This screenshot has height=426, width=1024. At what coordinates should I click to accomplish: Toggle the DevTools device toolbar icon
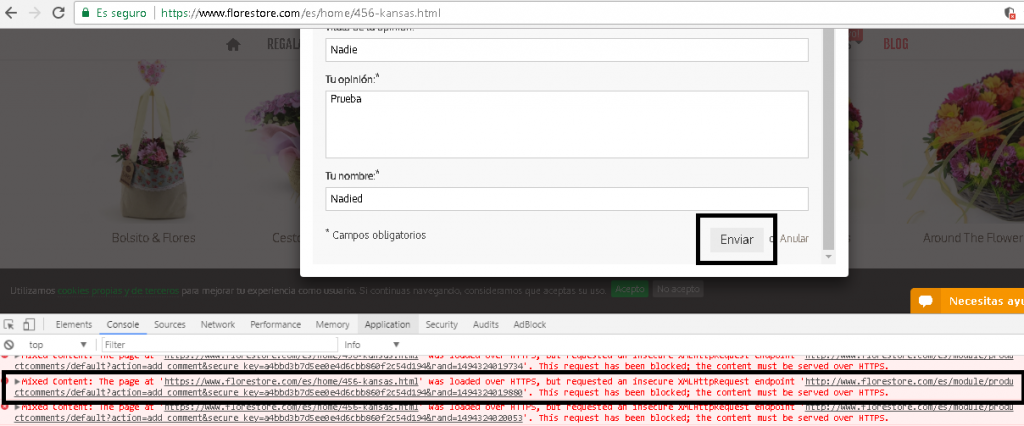tap(29, 324)
